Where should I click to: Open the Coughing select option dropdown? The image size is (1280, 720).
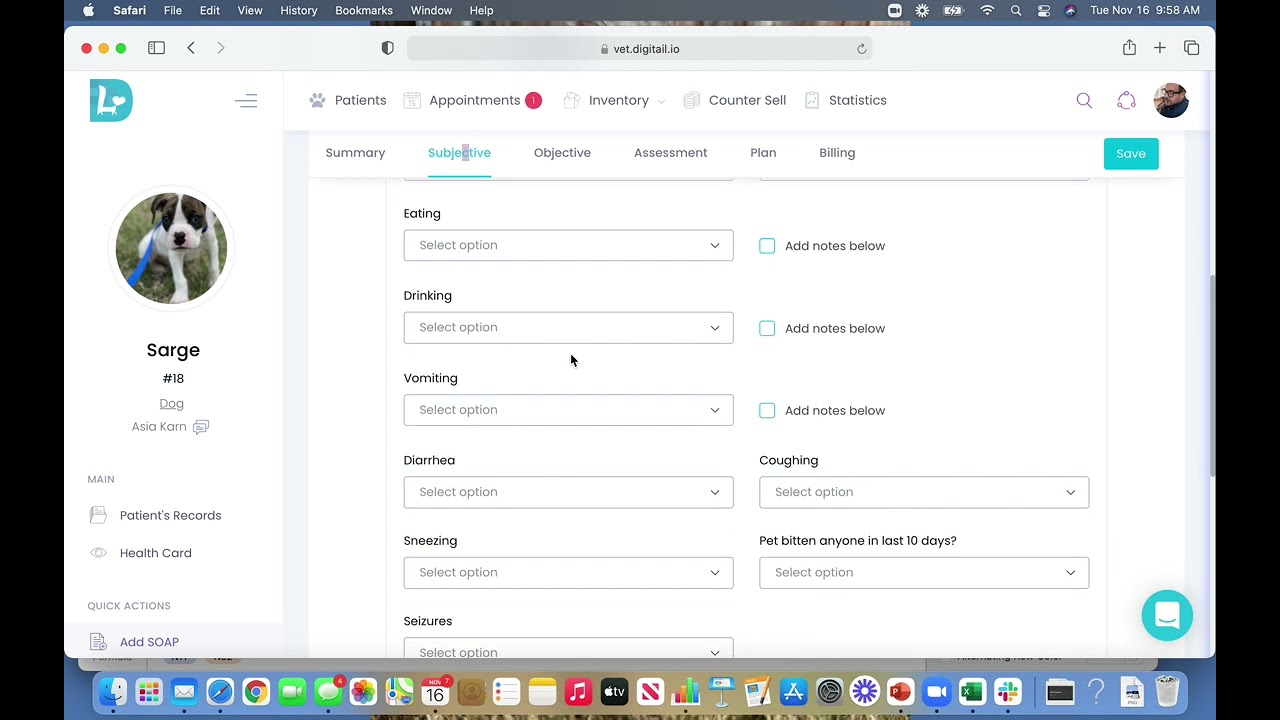924,492
